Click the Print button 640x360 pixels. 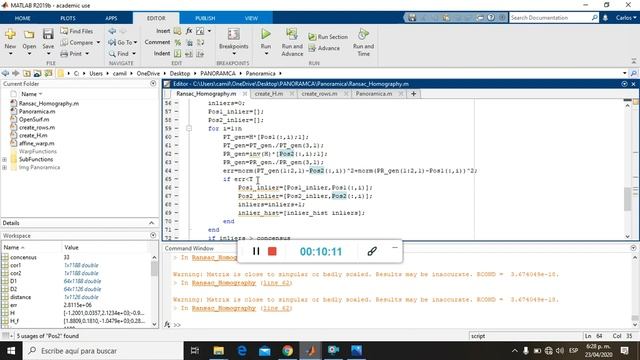click(x=75, y=53)
